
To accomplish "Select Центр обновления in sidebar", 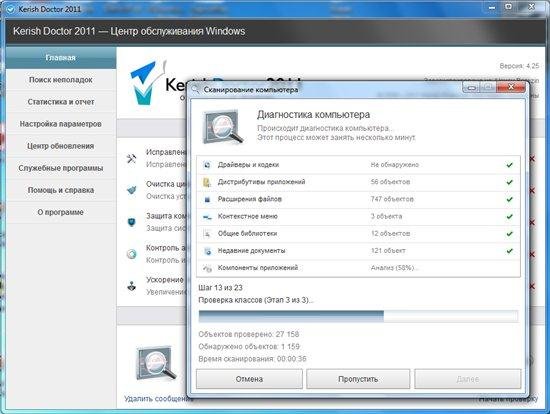I will coord(60,146).
